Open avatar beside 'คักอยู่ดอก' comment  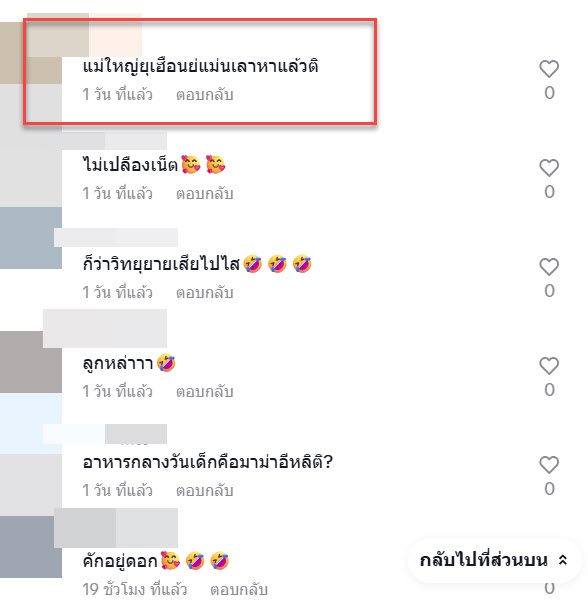click(31, 547)
